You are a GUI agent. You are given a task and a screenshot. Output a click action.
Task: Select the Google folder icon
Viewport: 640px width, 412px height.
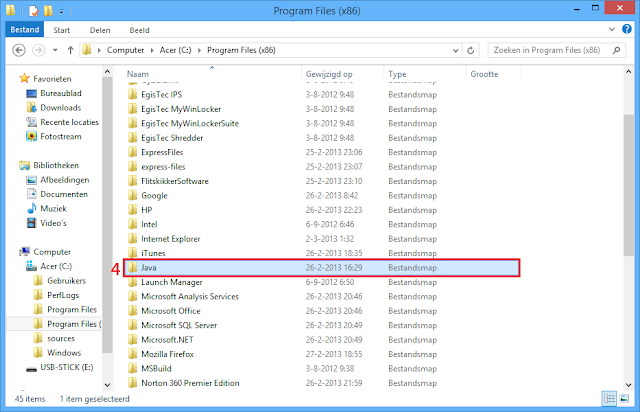(132, 195)
